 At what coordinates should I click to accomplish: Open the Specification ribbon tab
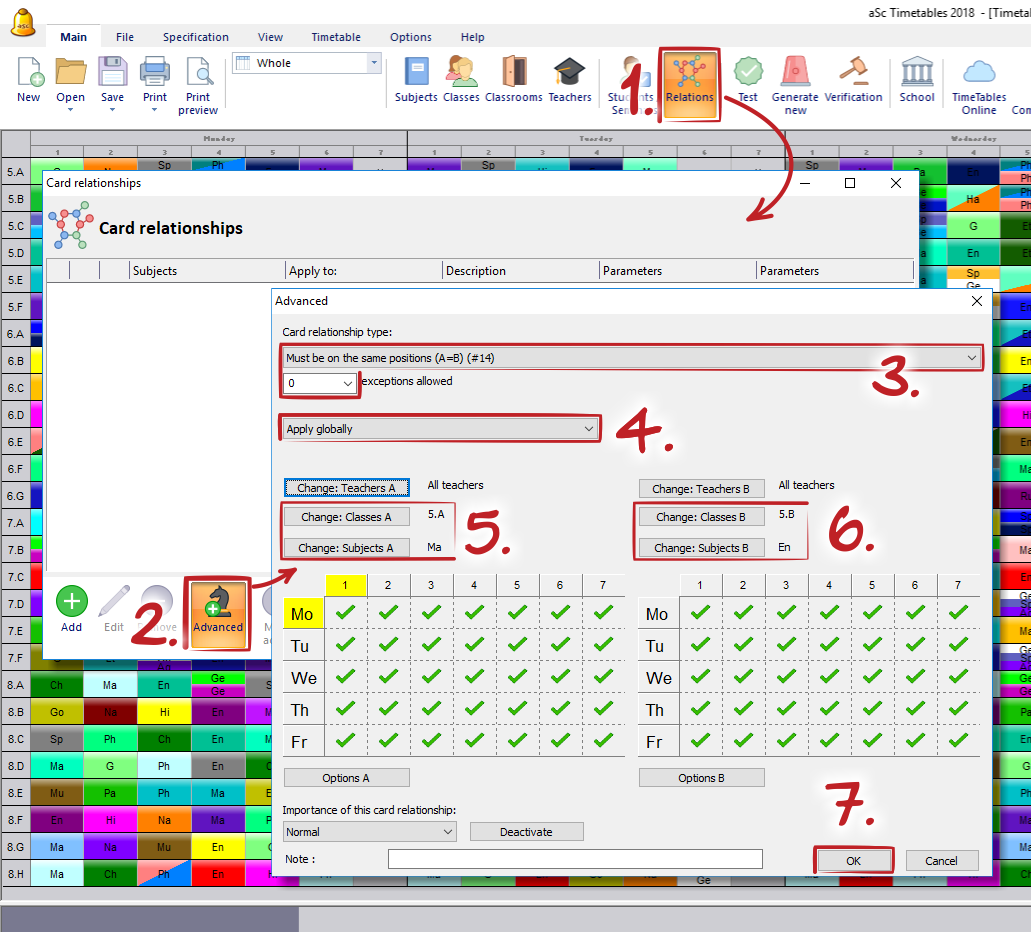[196, 37]
